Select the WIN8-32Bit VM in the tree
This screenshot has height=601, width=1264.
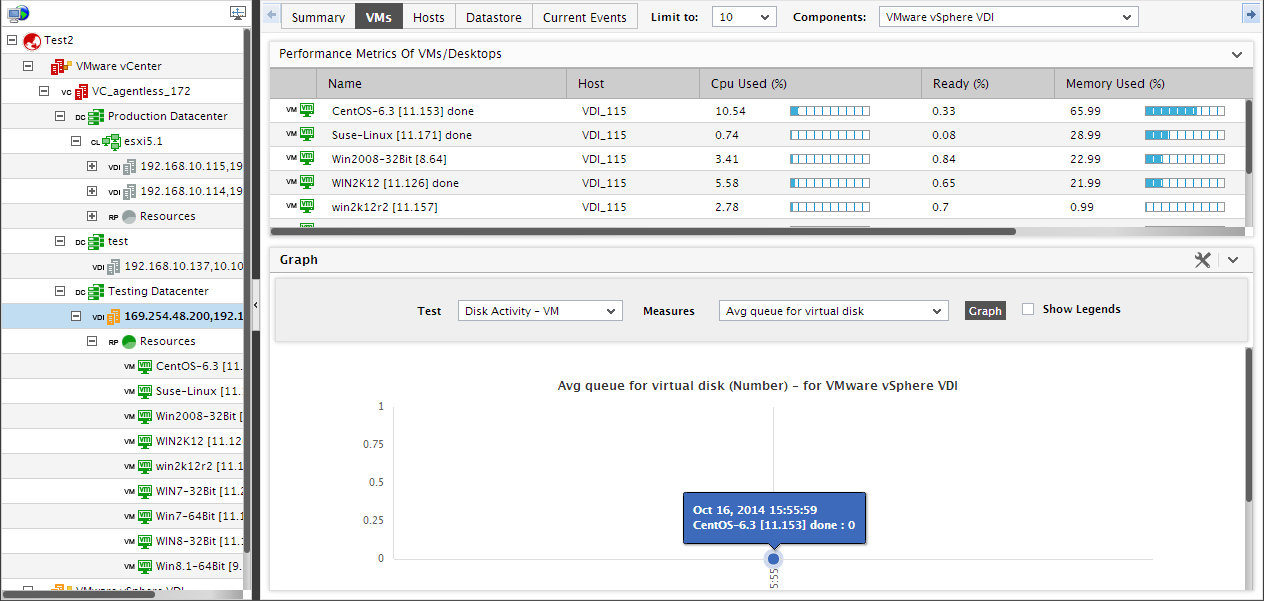[x=199, y=541]
